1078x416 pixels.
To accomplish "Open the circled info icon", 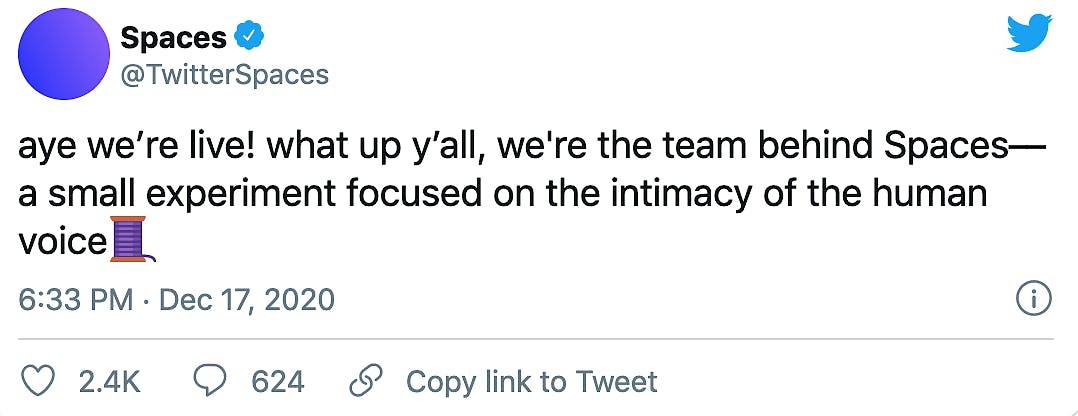I will (1031, 297).
